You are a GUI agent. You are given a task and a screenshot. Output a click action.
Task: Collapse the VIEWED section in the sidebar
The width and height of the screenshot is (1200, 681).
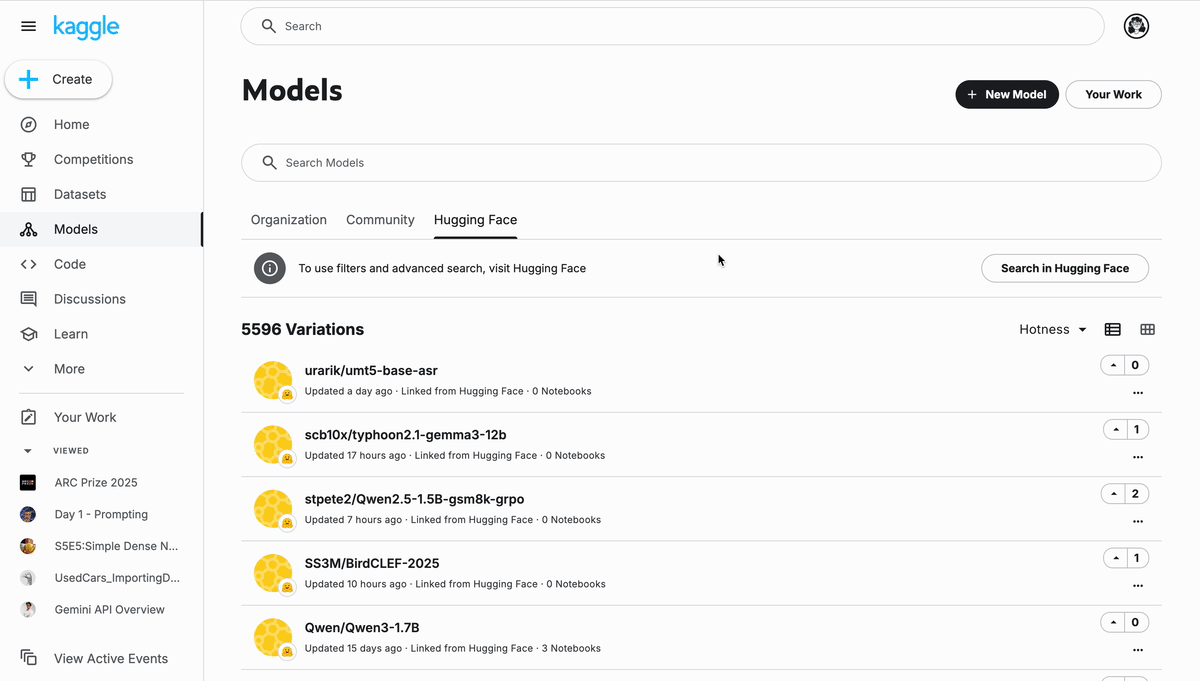tap(28, 450)
